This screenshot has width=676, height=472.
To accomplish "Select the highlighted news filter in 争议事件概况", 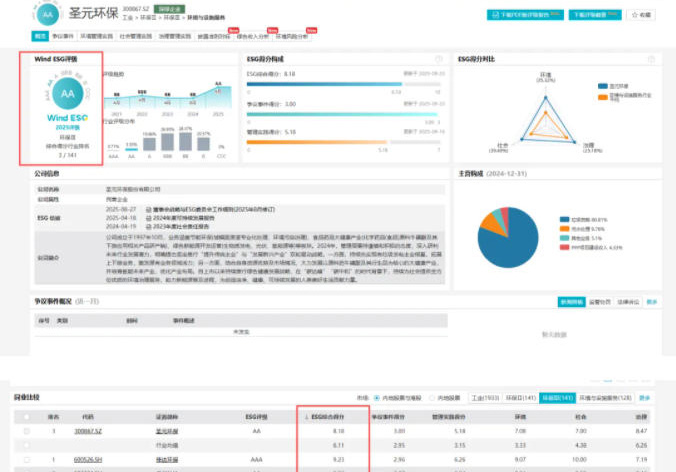I will [x=571, y=302].
